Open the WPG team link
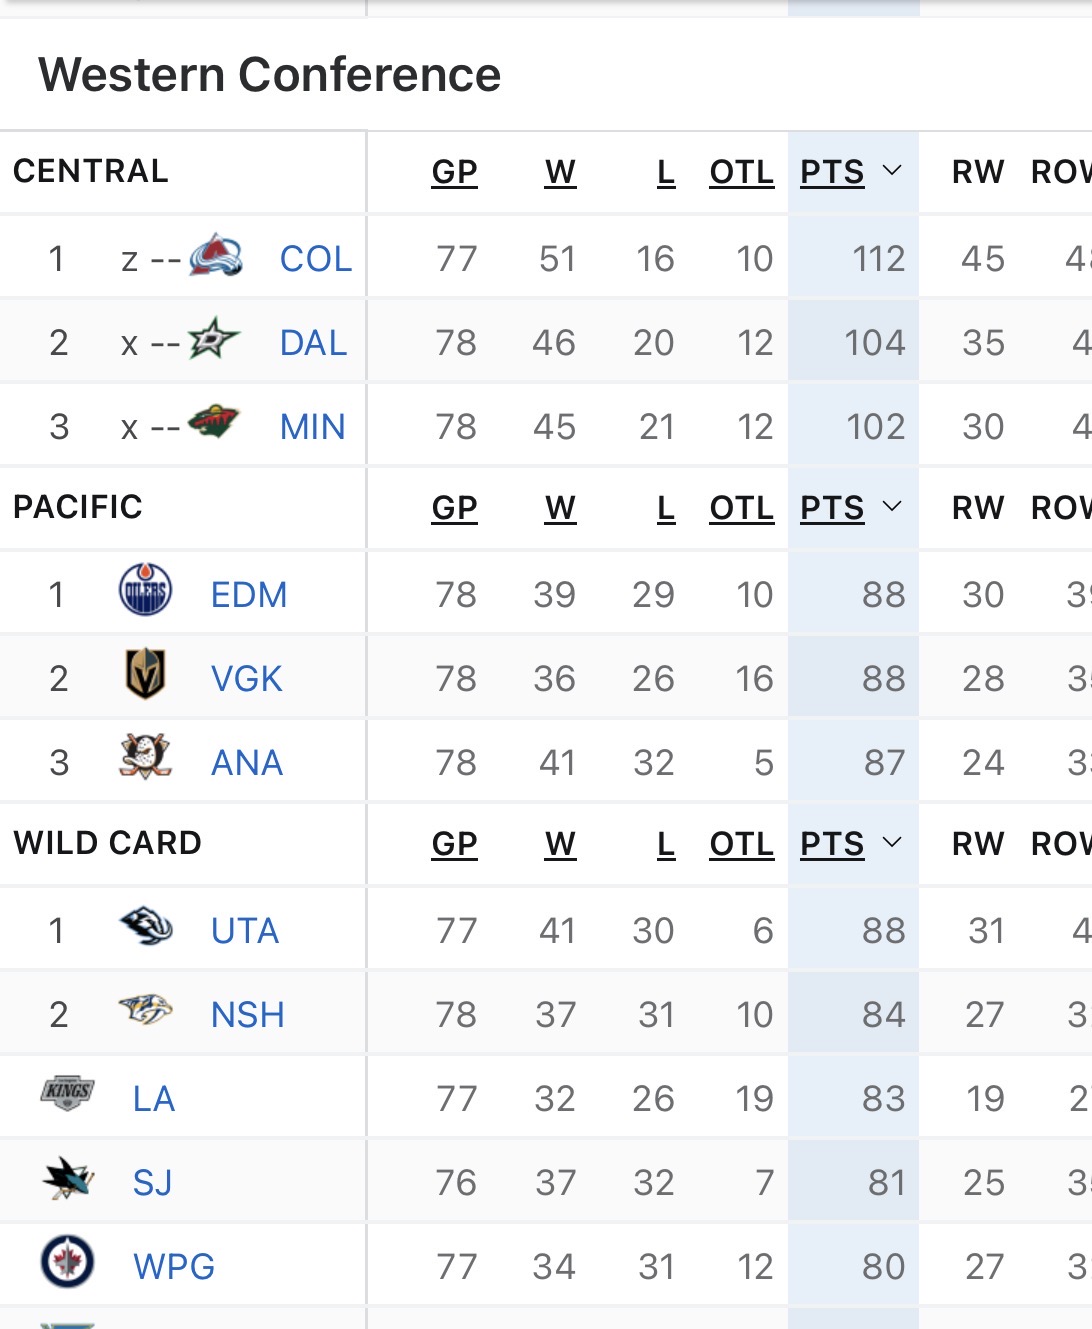The width and height of the screenshot is (1092, 1329). [174, 1267]
